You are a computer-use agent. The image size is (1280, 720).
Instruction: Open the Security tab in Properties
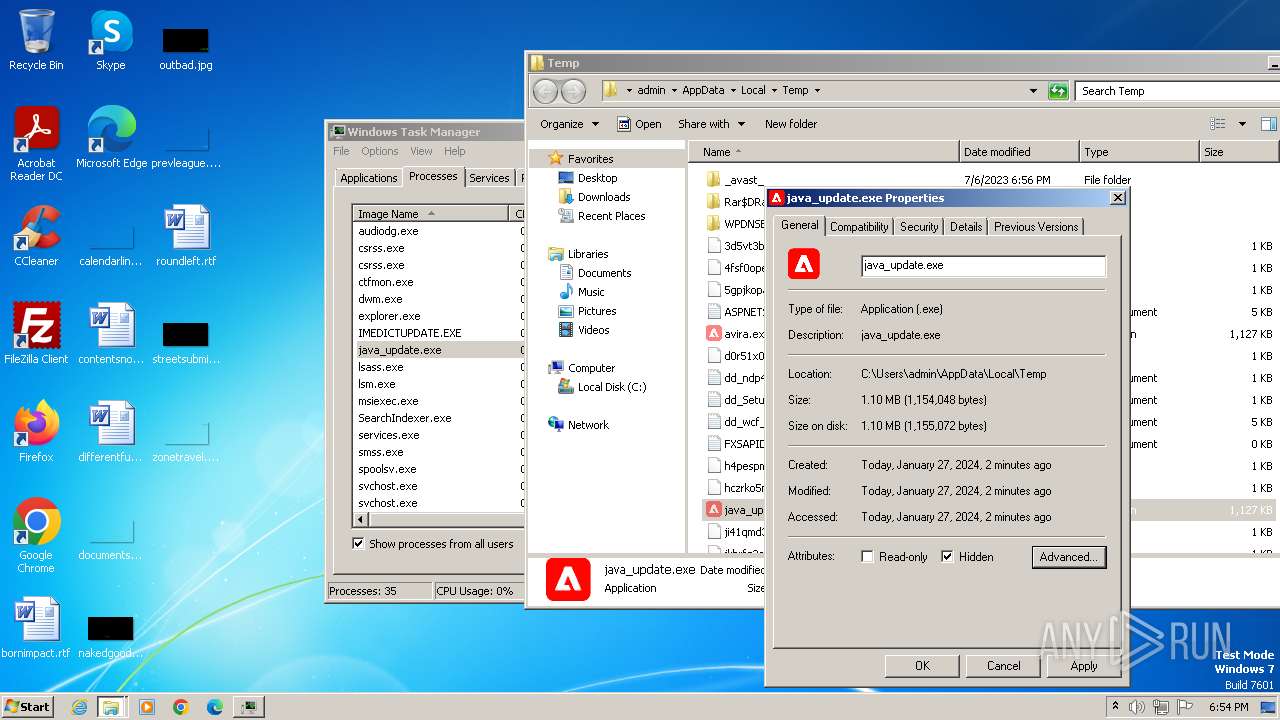point(919,227)
